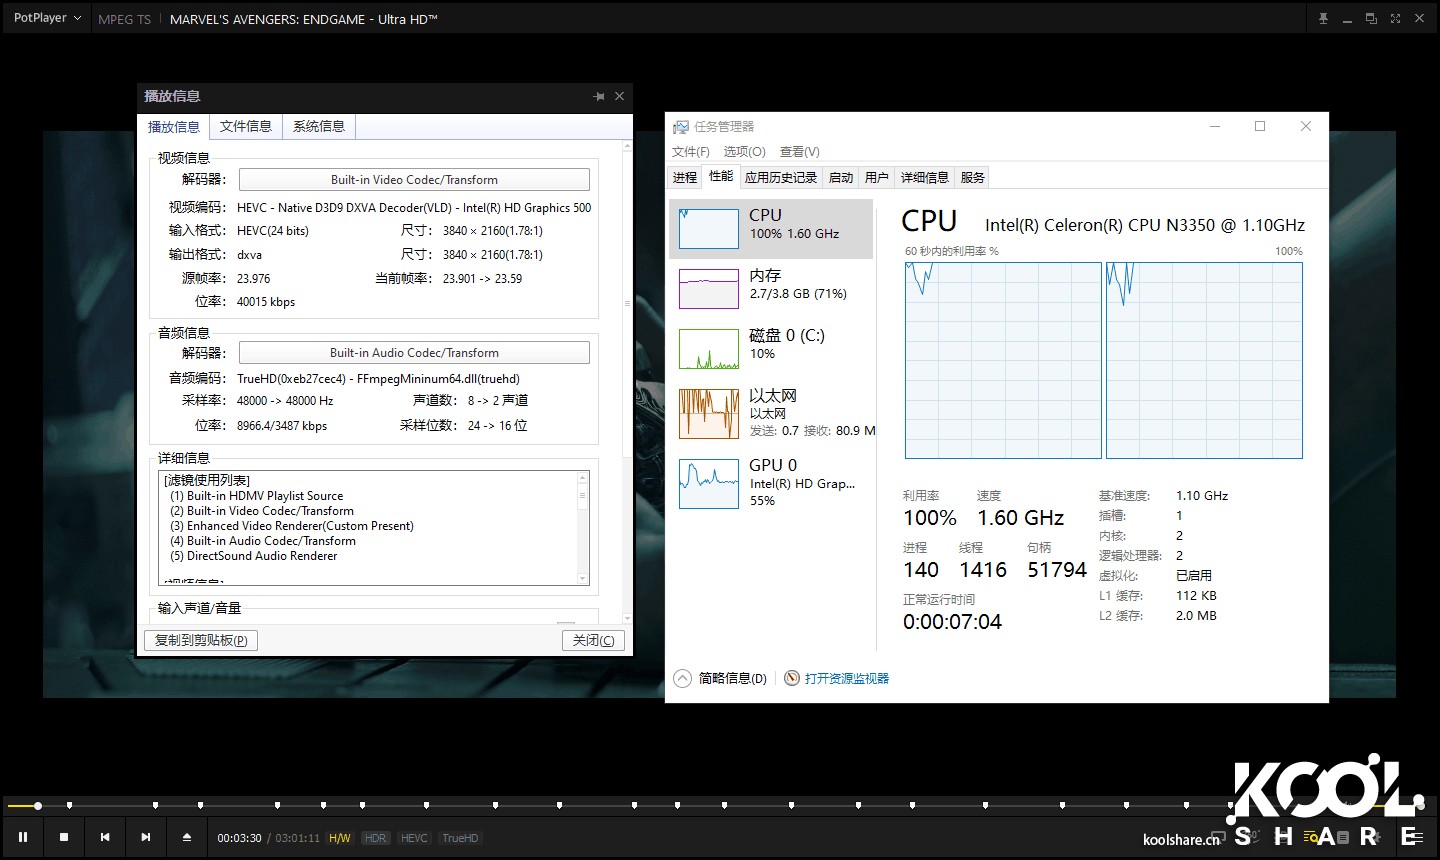The width and height of the screenshot is (1440, 860).
Task: Click the playback seek bar to jump position
Action: 600,805
